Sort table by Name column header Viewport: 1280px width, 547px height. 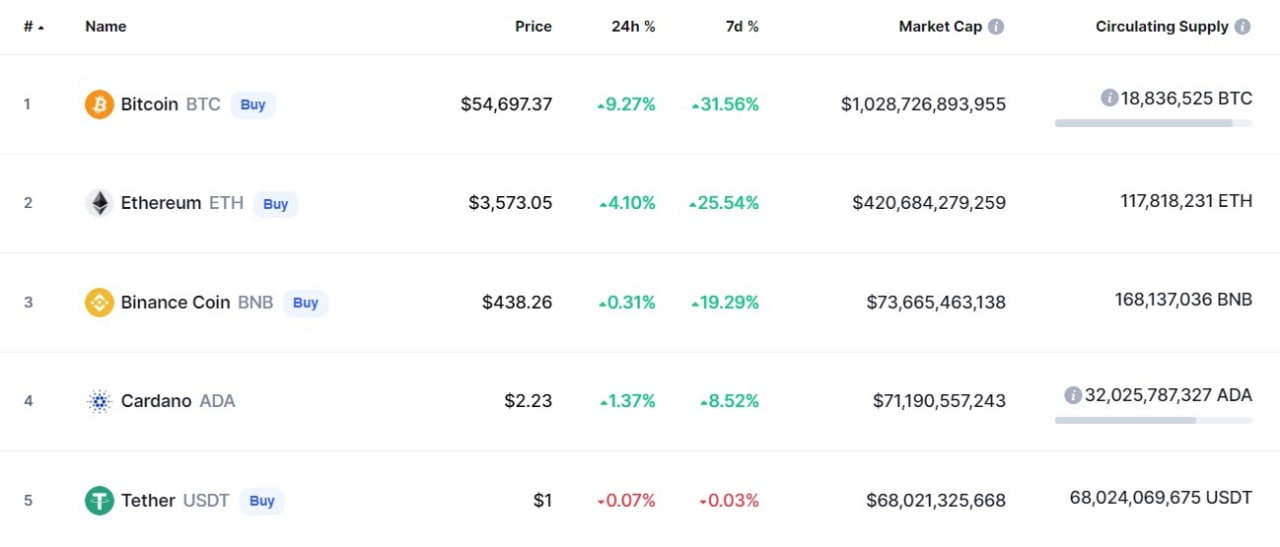pyautogui.click(x=105, y=27)
